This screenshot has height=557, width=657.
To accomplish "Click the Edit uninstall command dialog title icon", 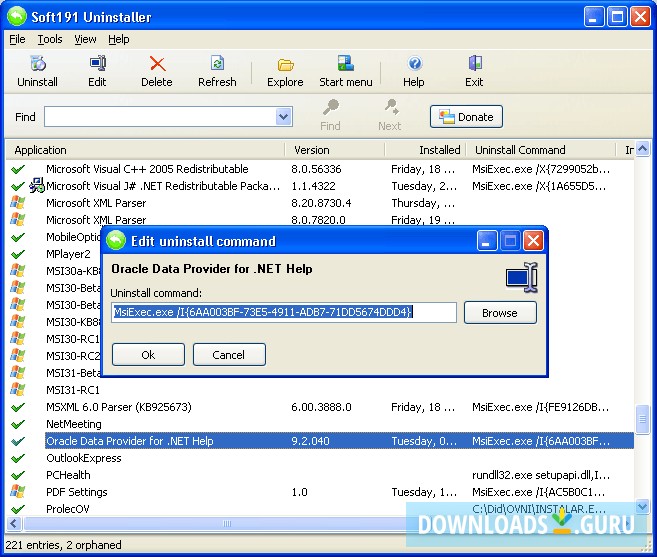I will pos(116,241).
